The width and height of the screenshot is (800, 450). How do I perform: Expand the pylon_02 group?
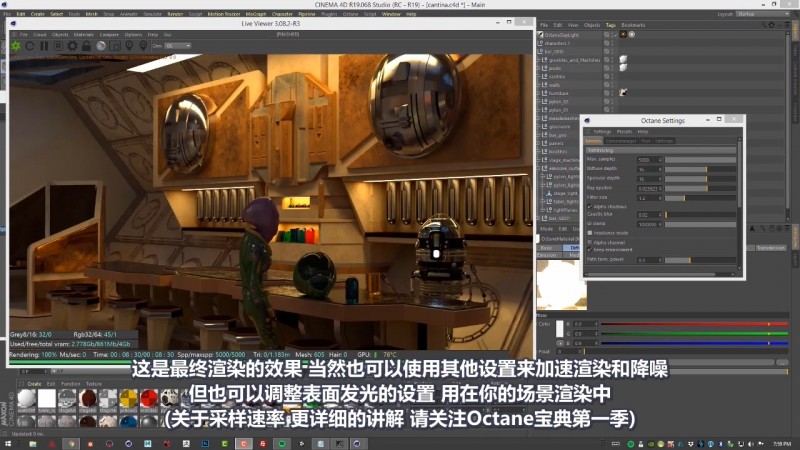tap(538, 102)
